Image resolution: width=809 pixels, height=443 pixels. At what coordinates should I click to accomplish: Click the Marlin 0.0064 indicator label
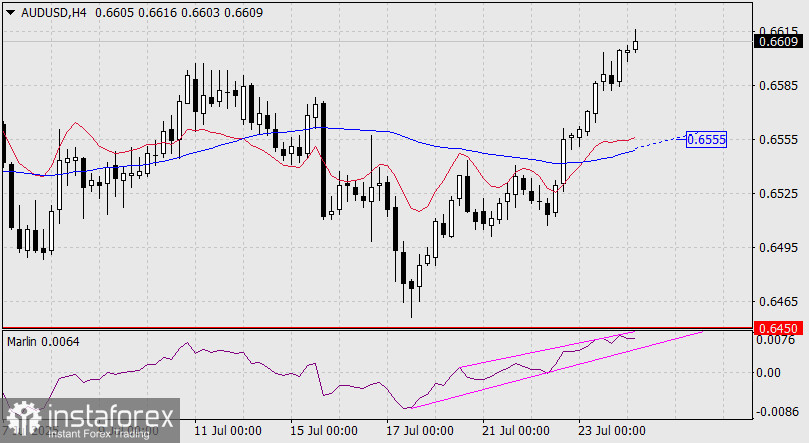pyautogui.click(x=43, y=342)
